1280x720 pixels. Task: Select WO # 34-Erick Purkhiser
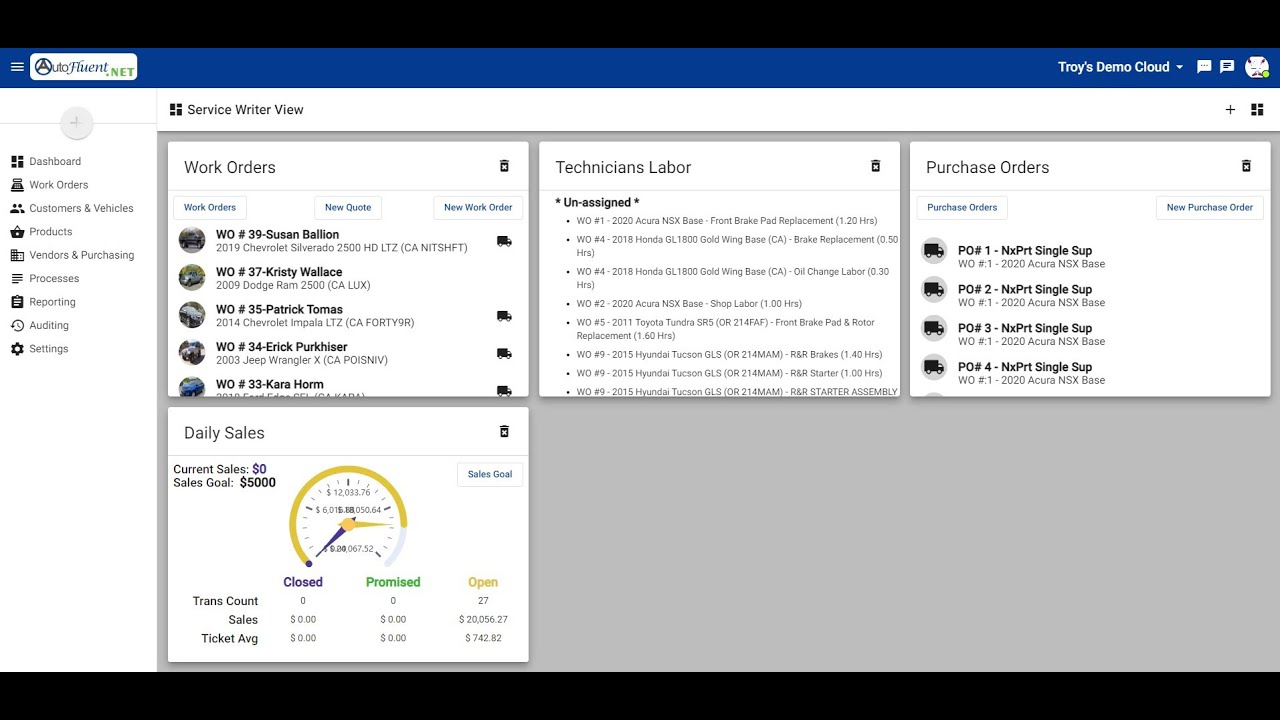tap(282, 347)
